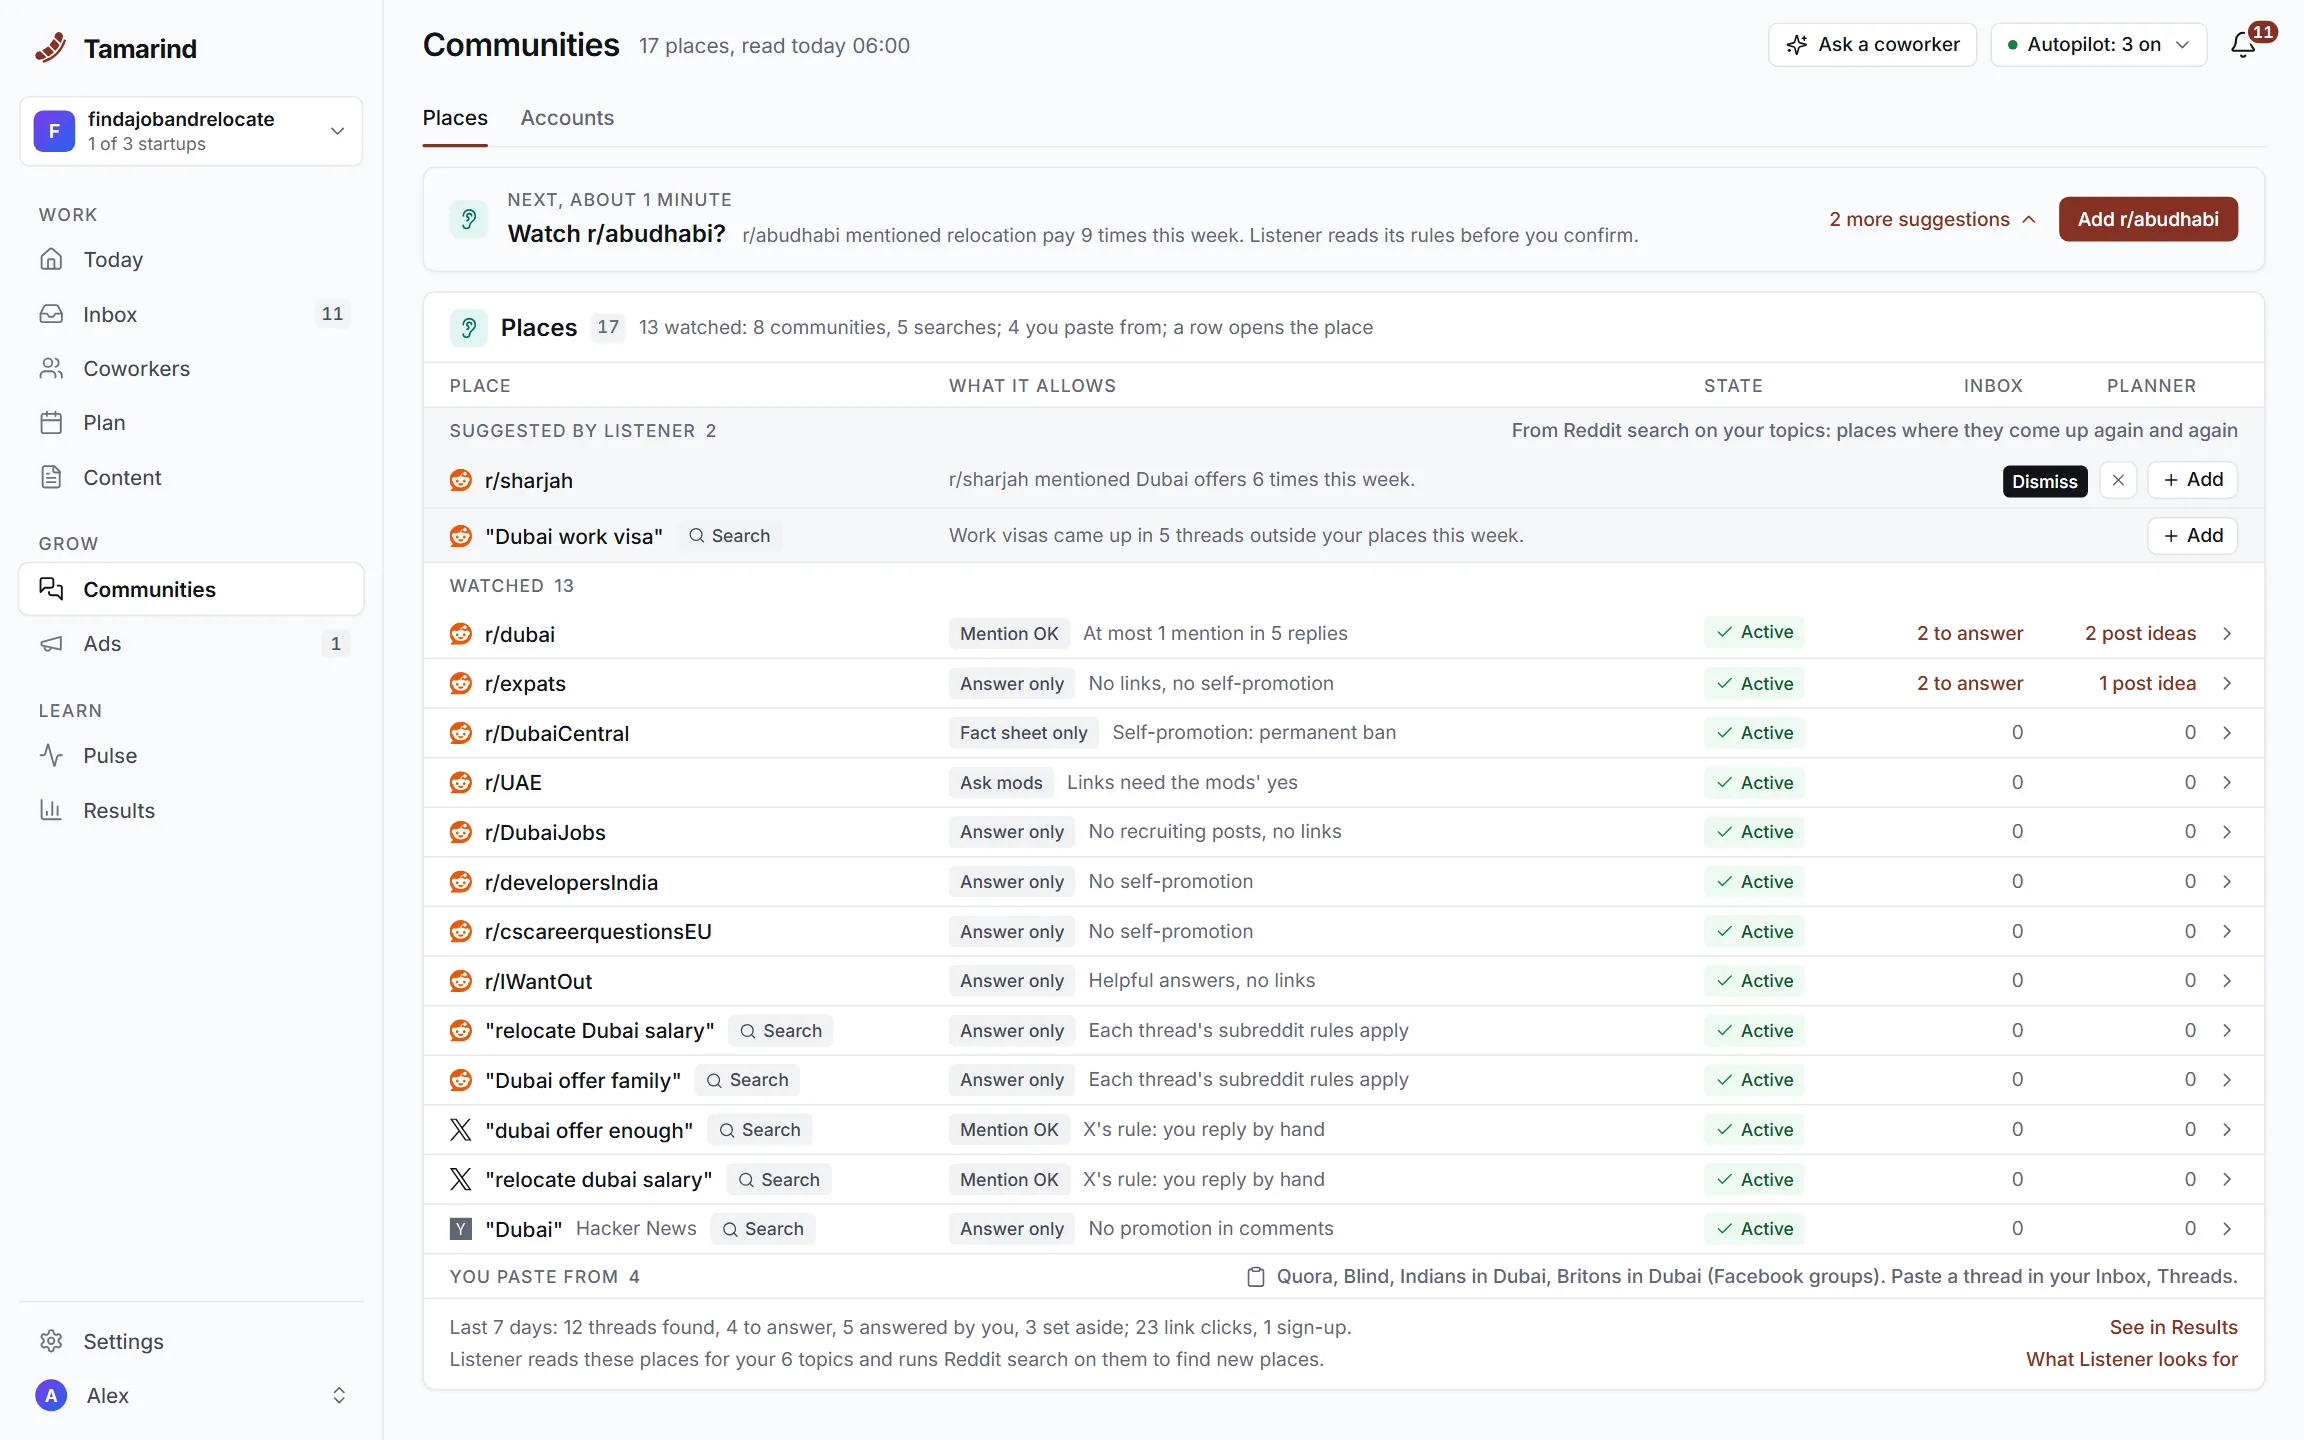Open Coworkers in the sidebar
The width and height of the screenshot is (2304, 1440).
pyautogui.click(x=191, y=368)
